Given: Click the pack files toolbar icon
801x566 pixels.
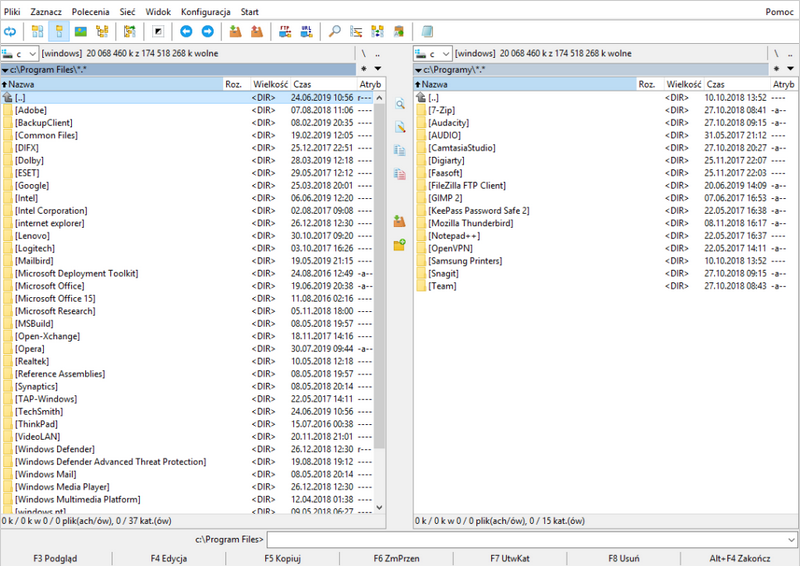Looking at the screenshot, I should (235, 32).
